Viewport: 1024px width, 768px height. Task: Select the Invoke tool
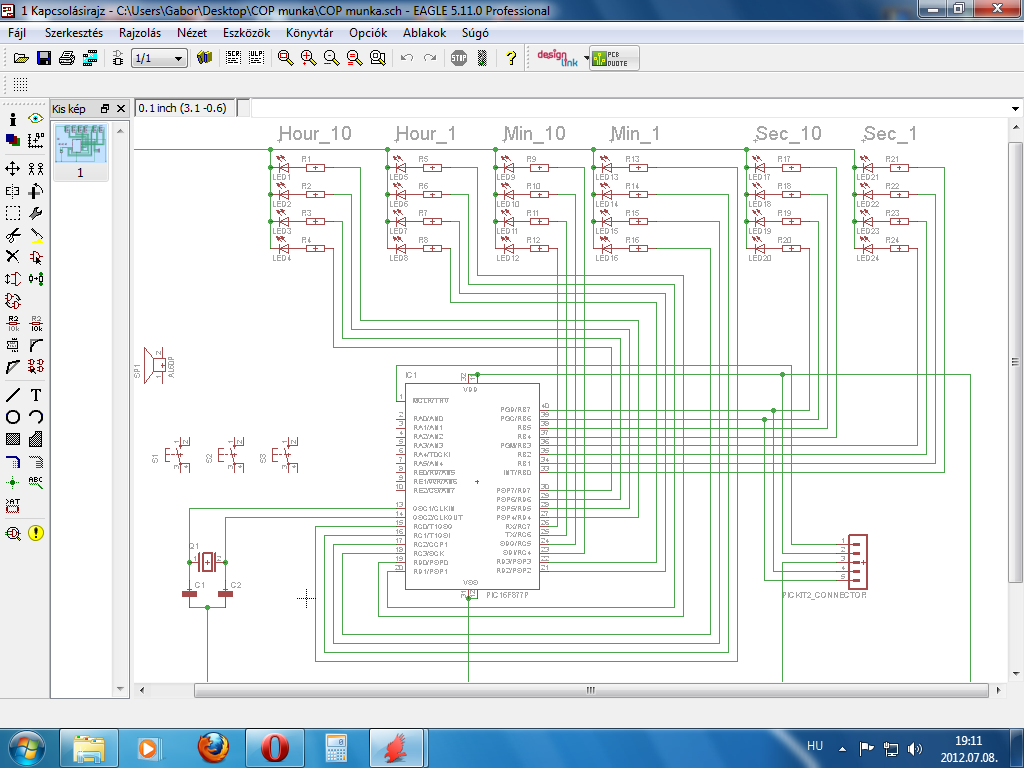coord(36,367)
